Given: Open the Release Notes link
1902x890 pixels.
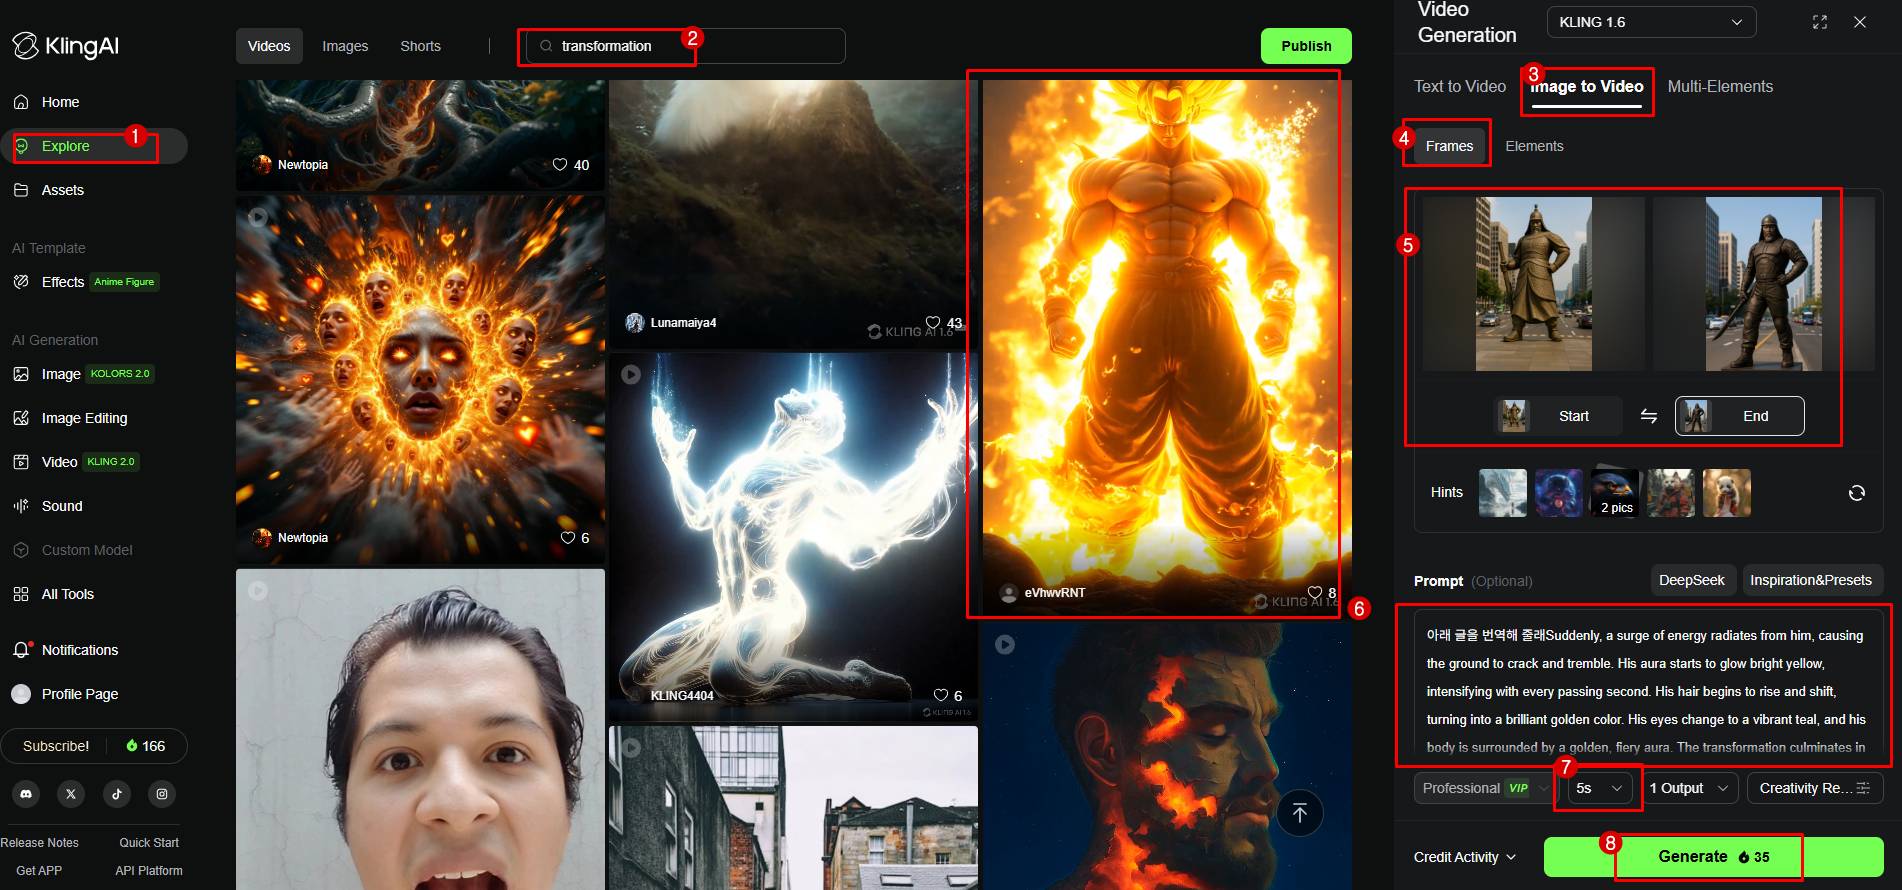Looking at the screenshot, I should 40,843.
